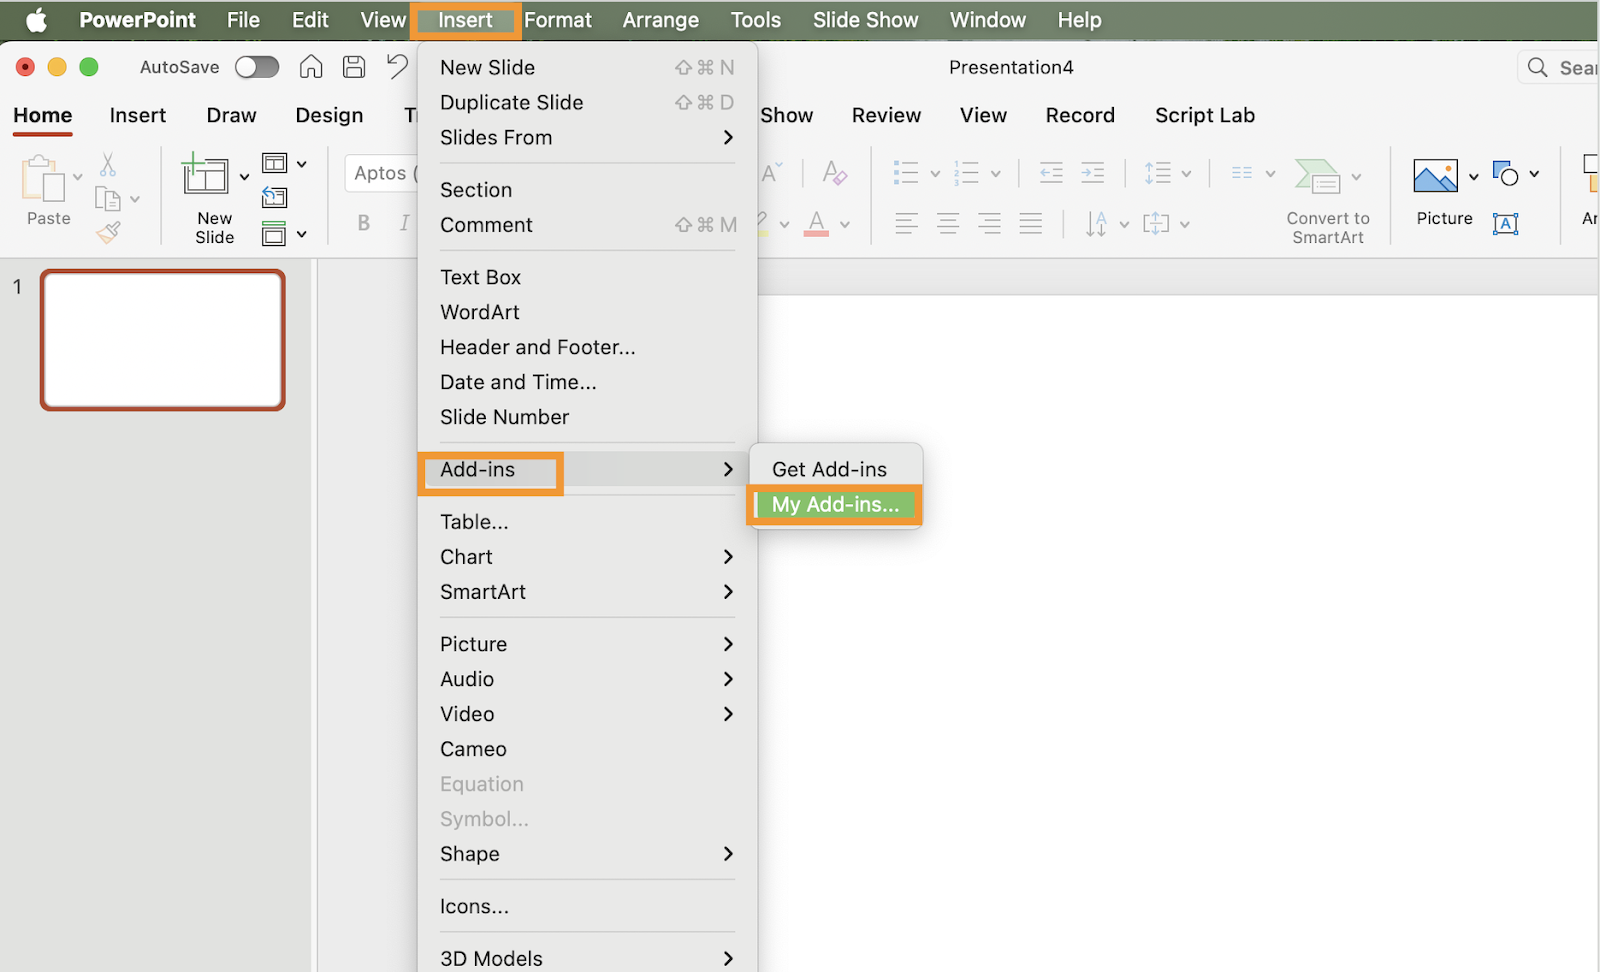The height and width of the screenshot is (972, 1600).
Task: Open the bullets list dropdown
Action: coord(935,174)
